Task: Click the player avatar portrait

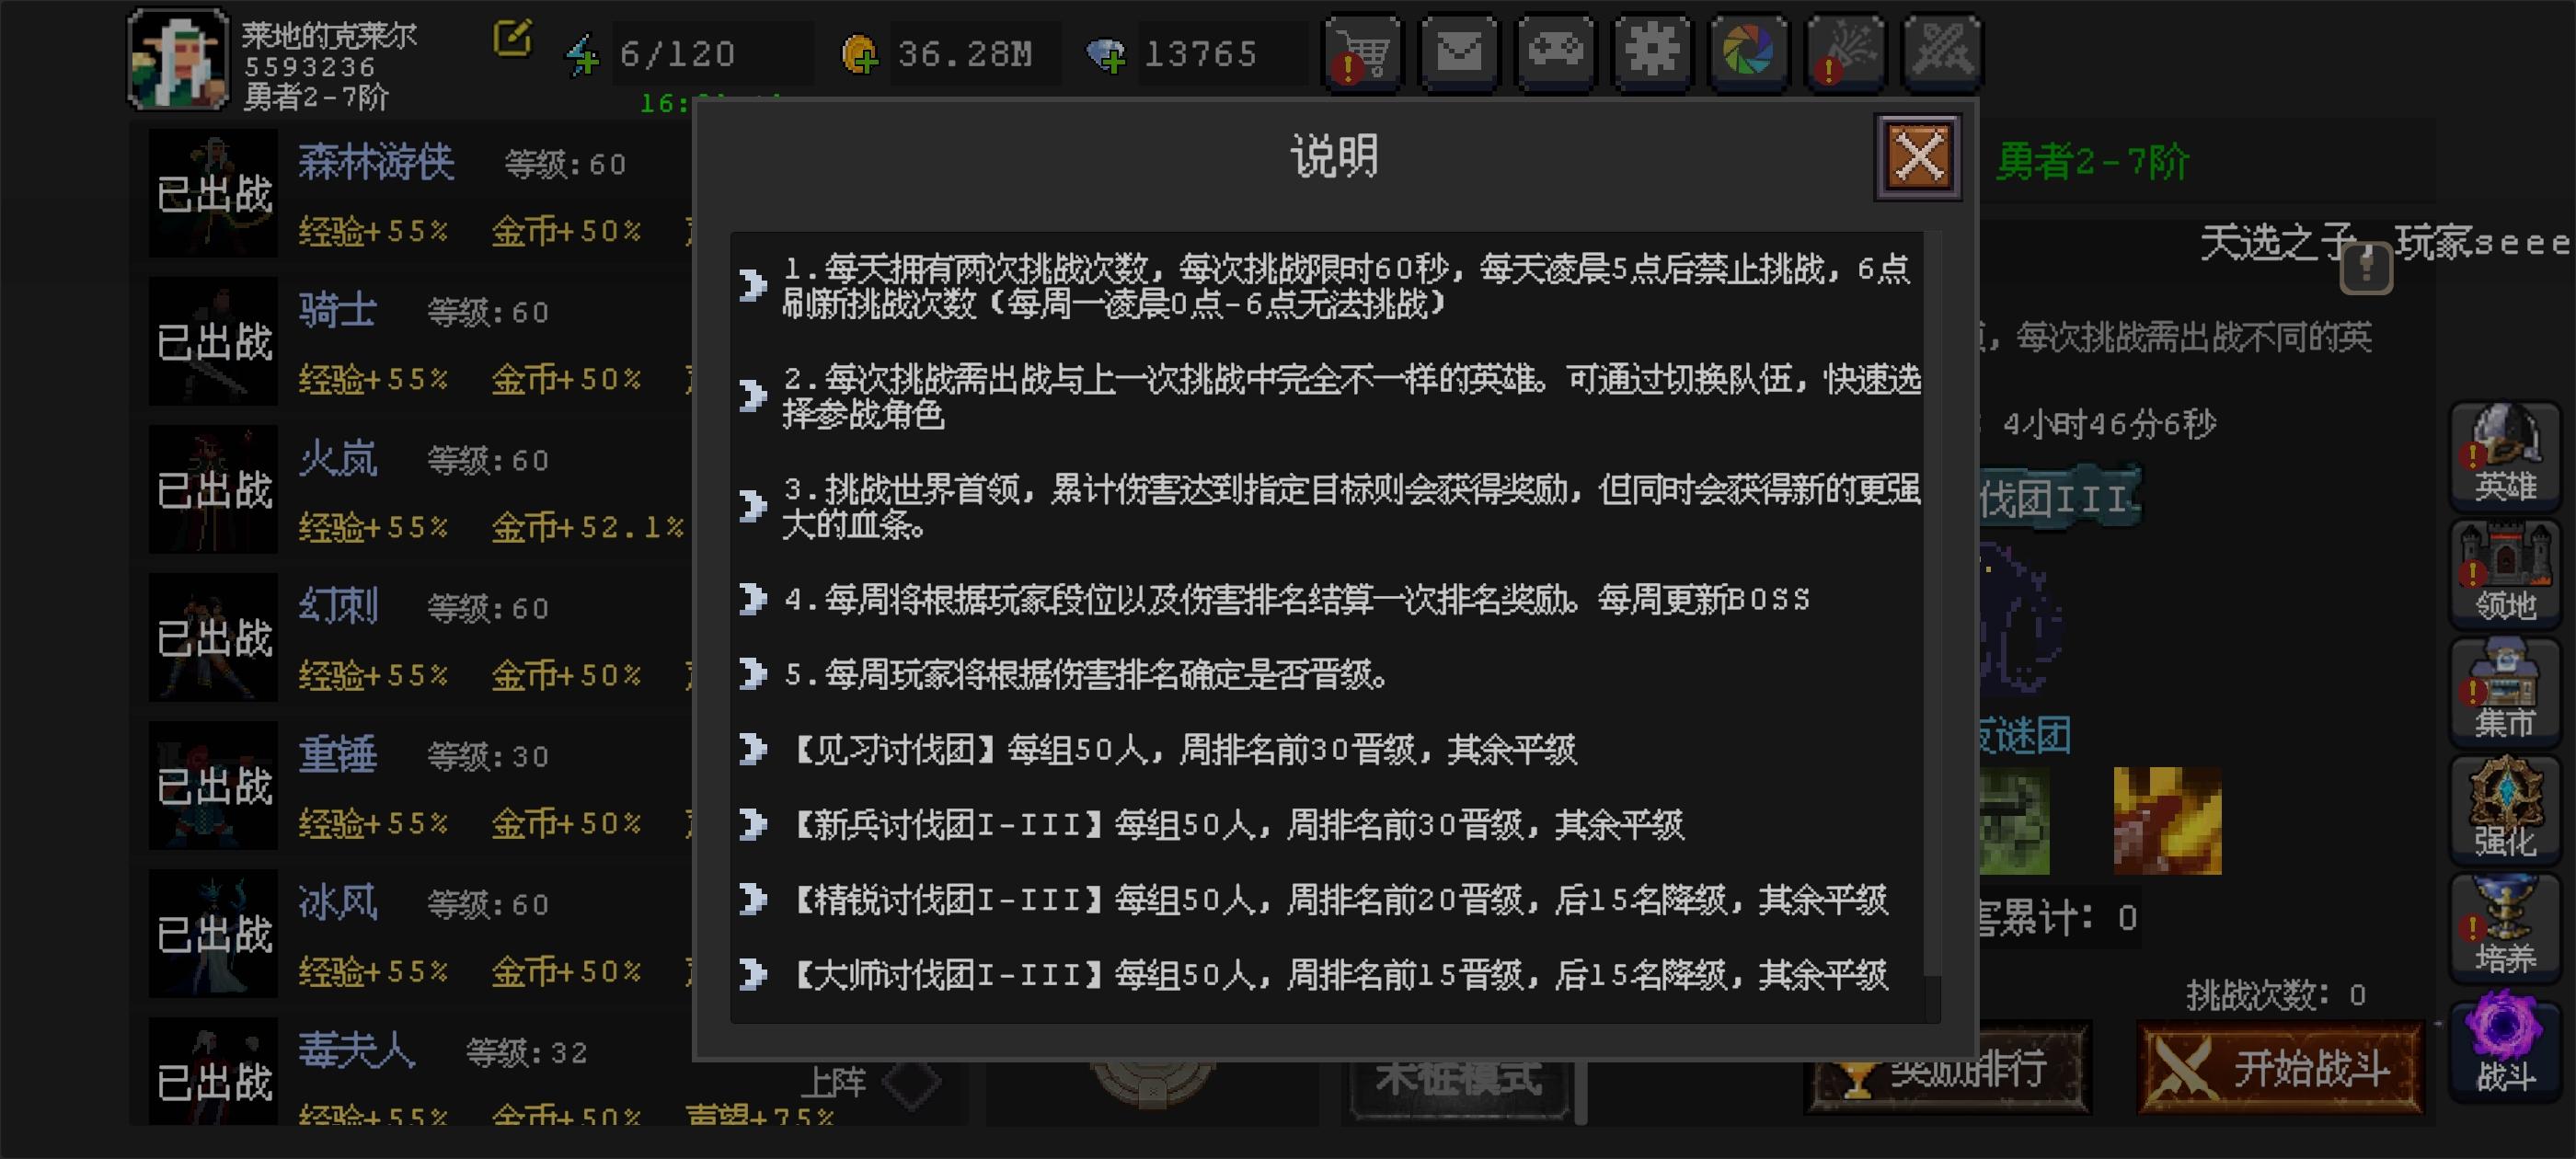Action: click(178, 58)
